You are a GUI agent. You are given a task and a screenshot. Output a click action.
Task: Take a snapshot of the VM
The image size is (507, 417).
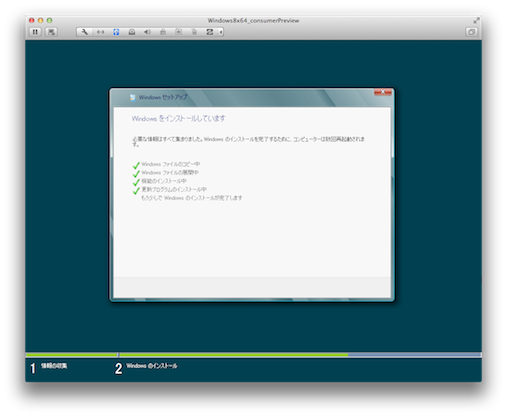coord(51,32)
